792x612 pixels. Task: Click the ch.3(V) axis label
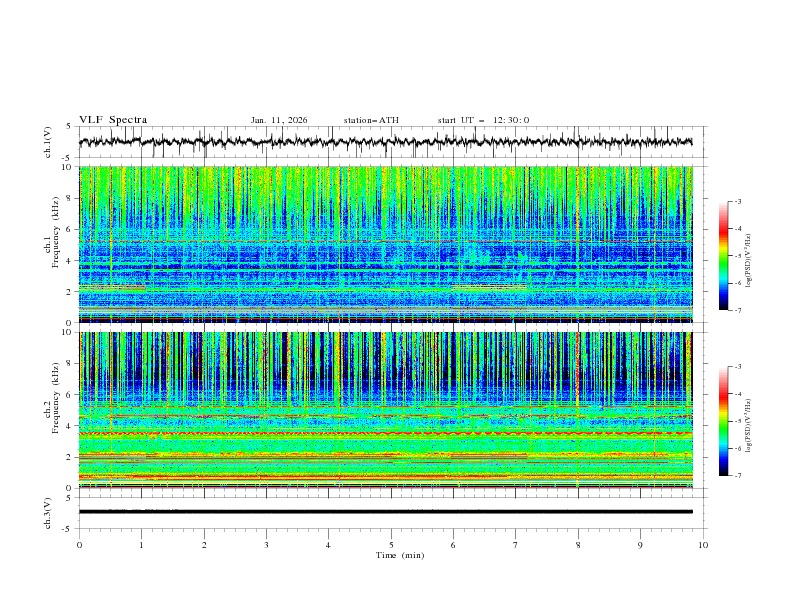[48, 512]
